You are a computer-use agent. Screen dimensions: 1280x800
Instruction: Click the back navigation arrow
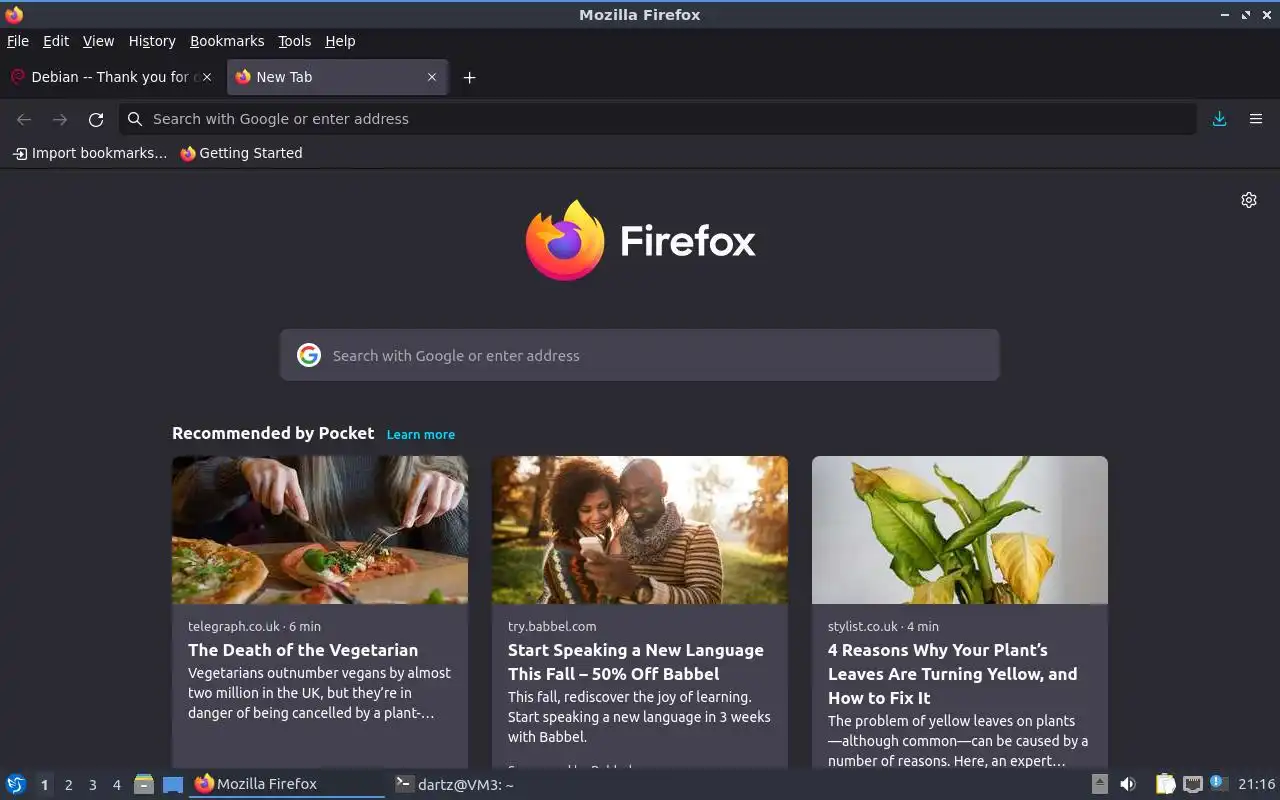(x=24, y=119)
